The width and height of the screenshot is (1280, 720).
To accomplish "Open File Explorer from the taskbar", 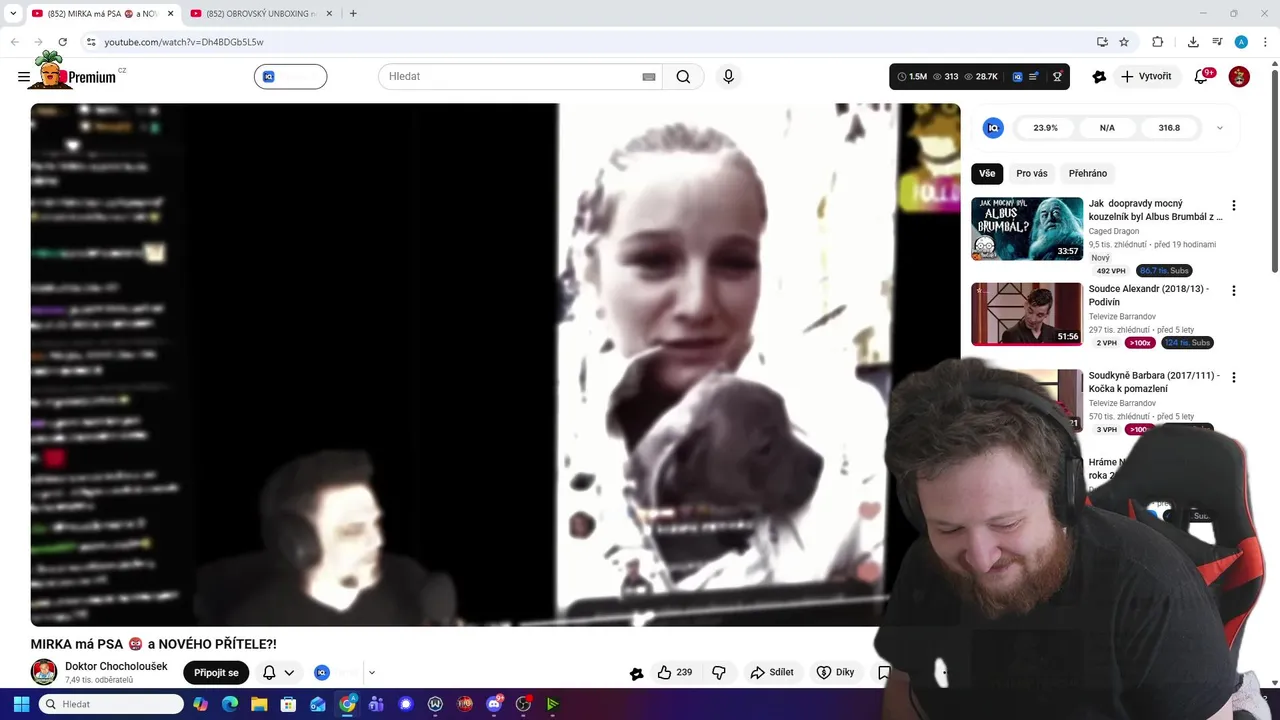I will click(x=259, y=704).
